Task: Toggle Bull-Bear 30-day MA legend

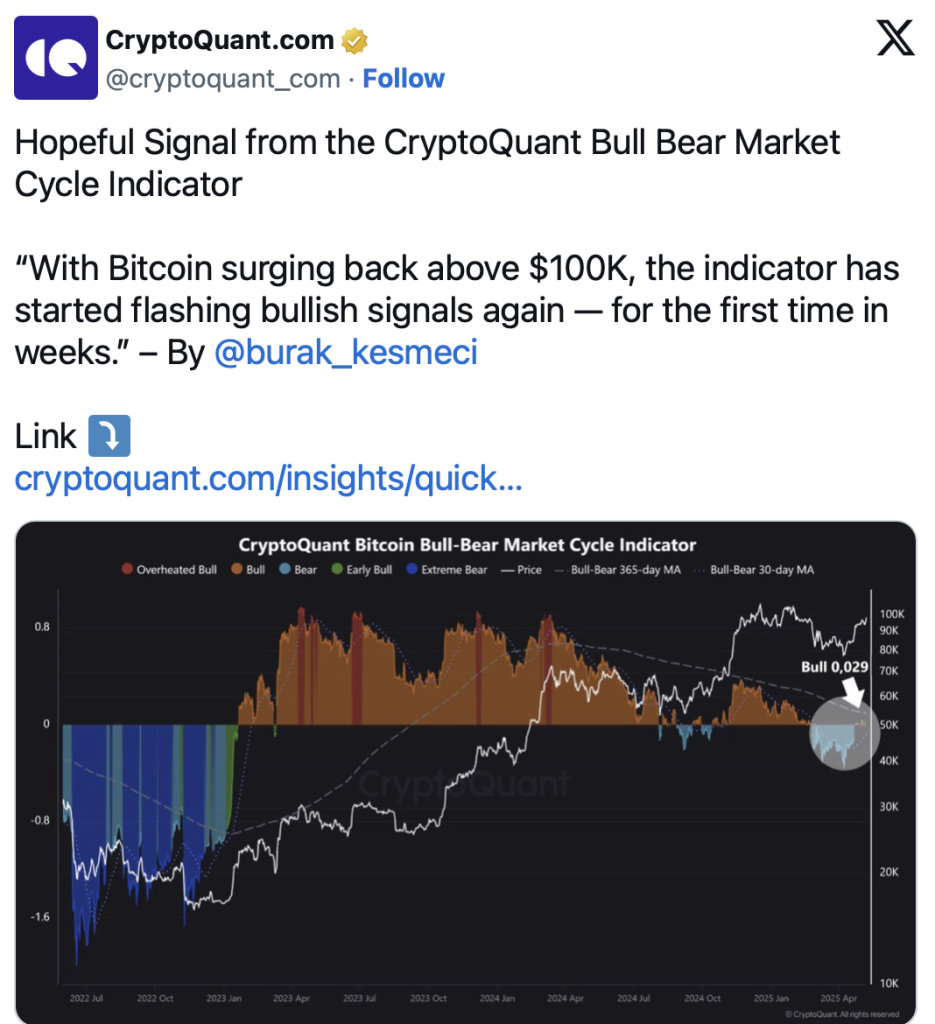Action: click(754, 569)
